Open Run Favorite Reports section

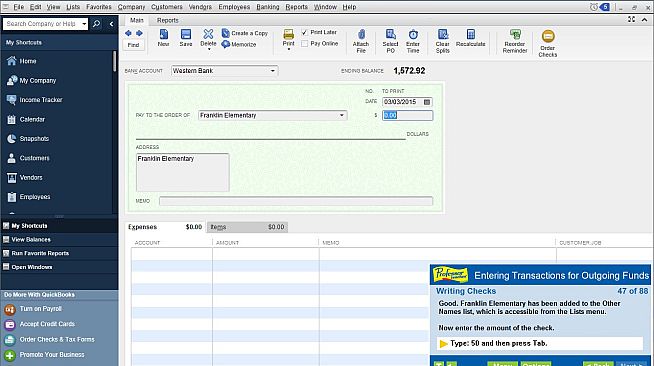tap(59, 253)
